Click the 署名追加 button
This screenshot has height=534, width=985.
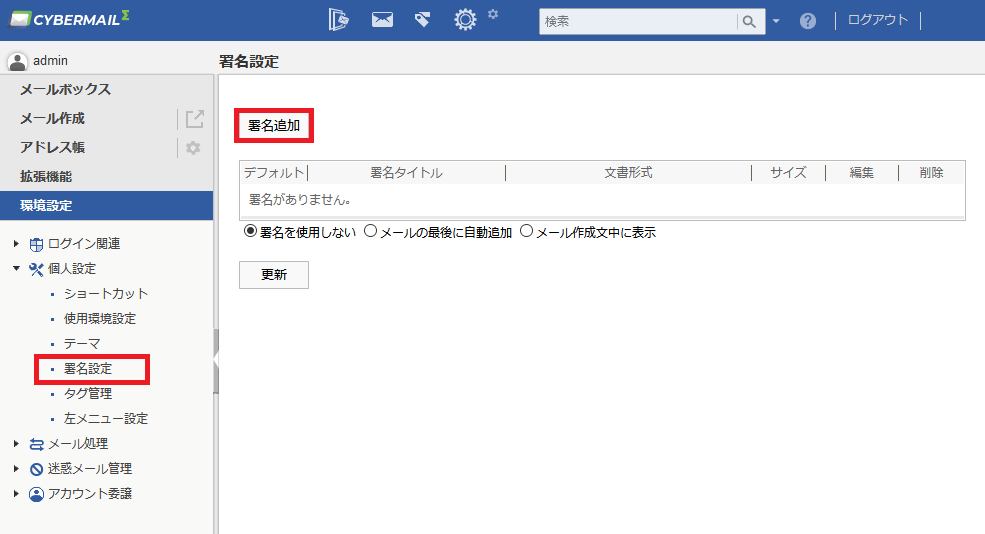[274, 126]
